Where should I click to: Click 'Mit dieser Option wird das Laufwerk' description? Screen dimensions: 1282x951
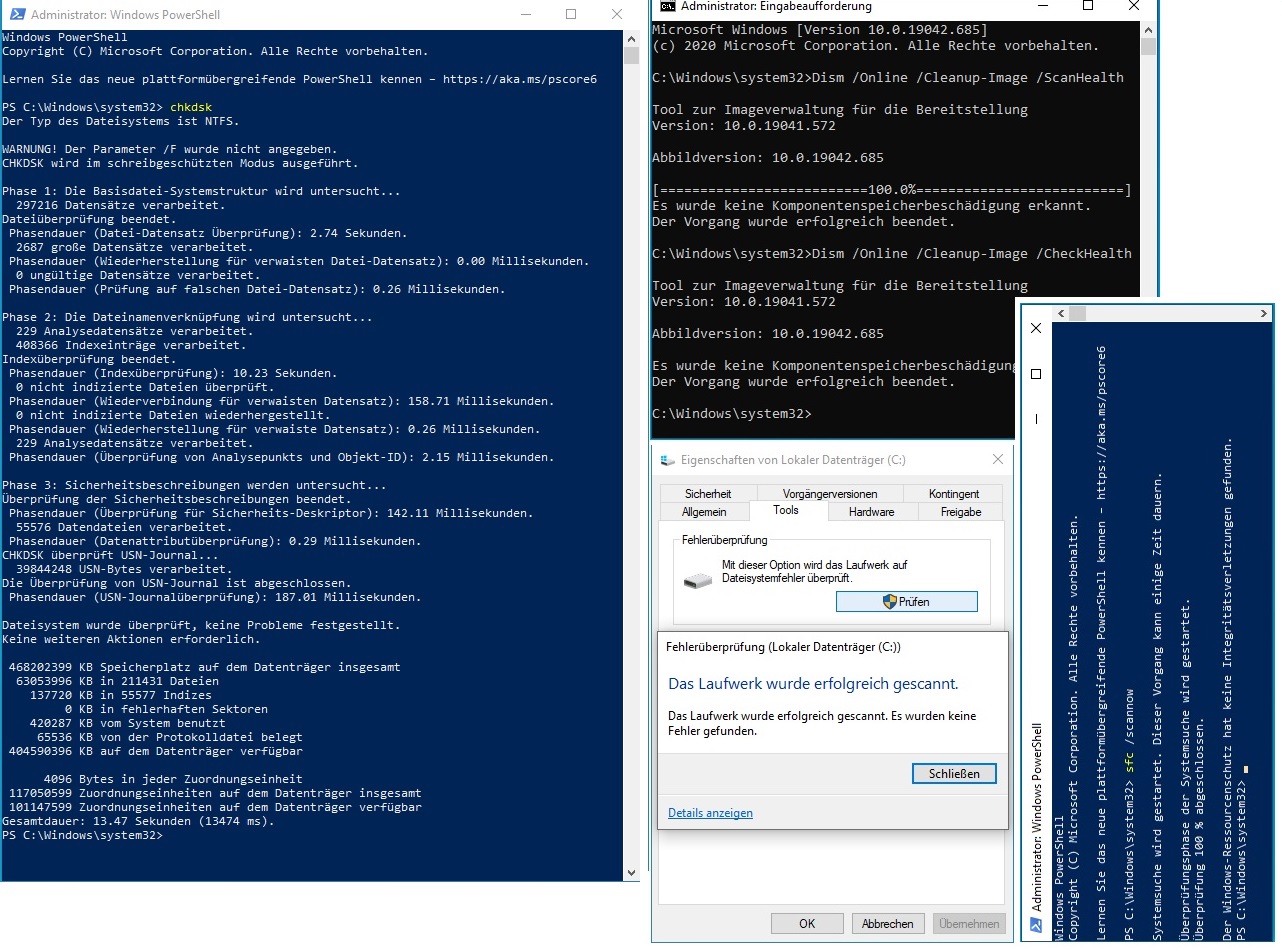(x=815, y=571)
